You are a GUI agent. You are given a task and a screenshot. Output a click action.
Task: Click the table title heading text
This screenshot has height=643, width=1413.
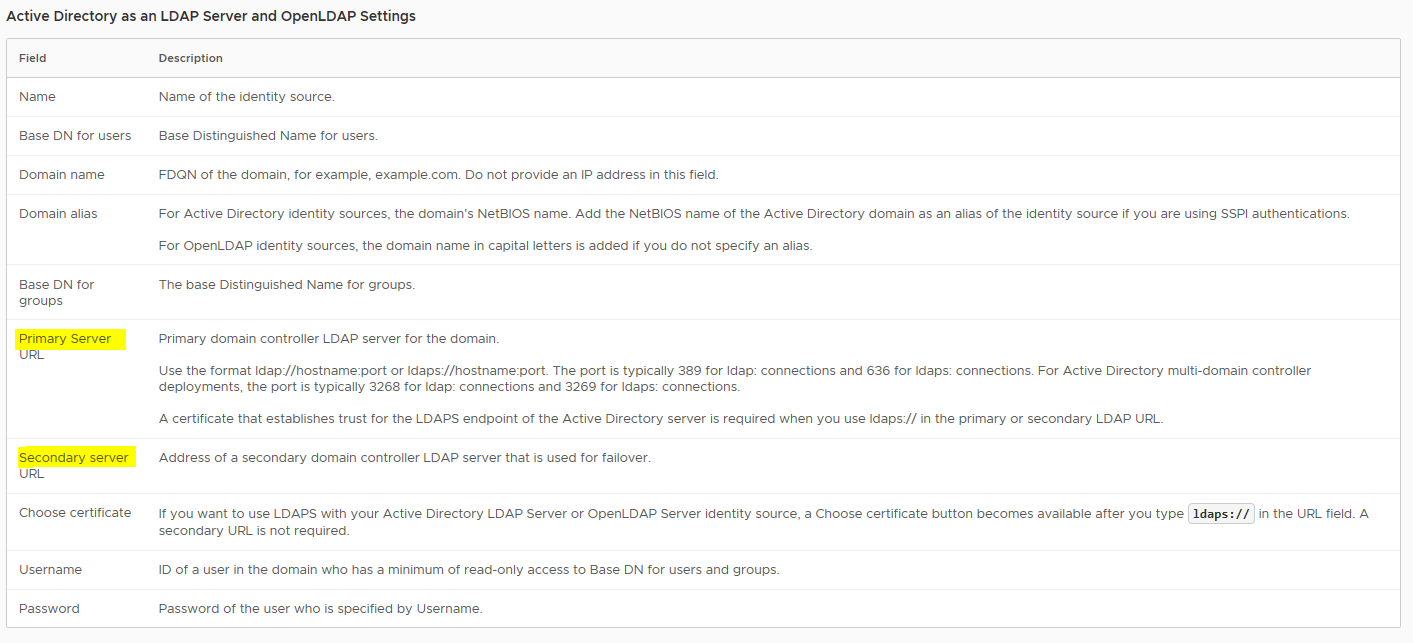[211, 16]
